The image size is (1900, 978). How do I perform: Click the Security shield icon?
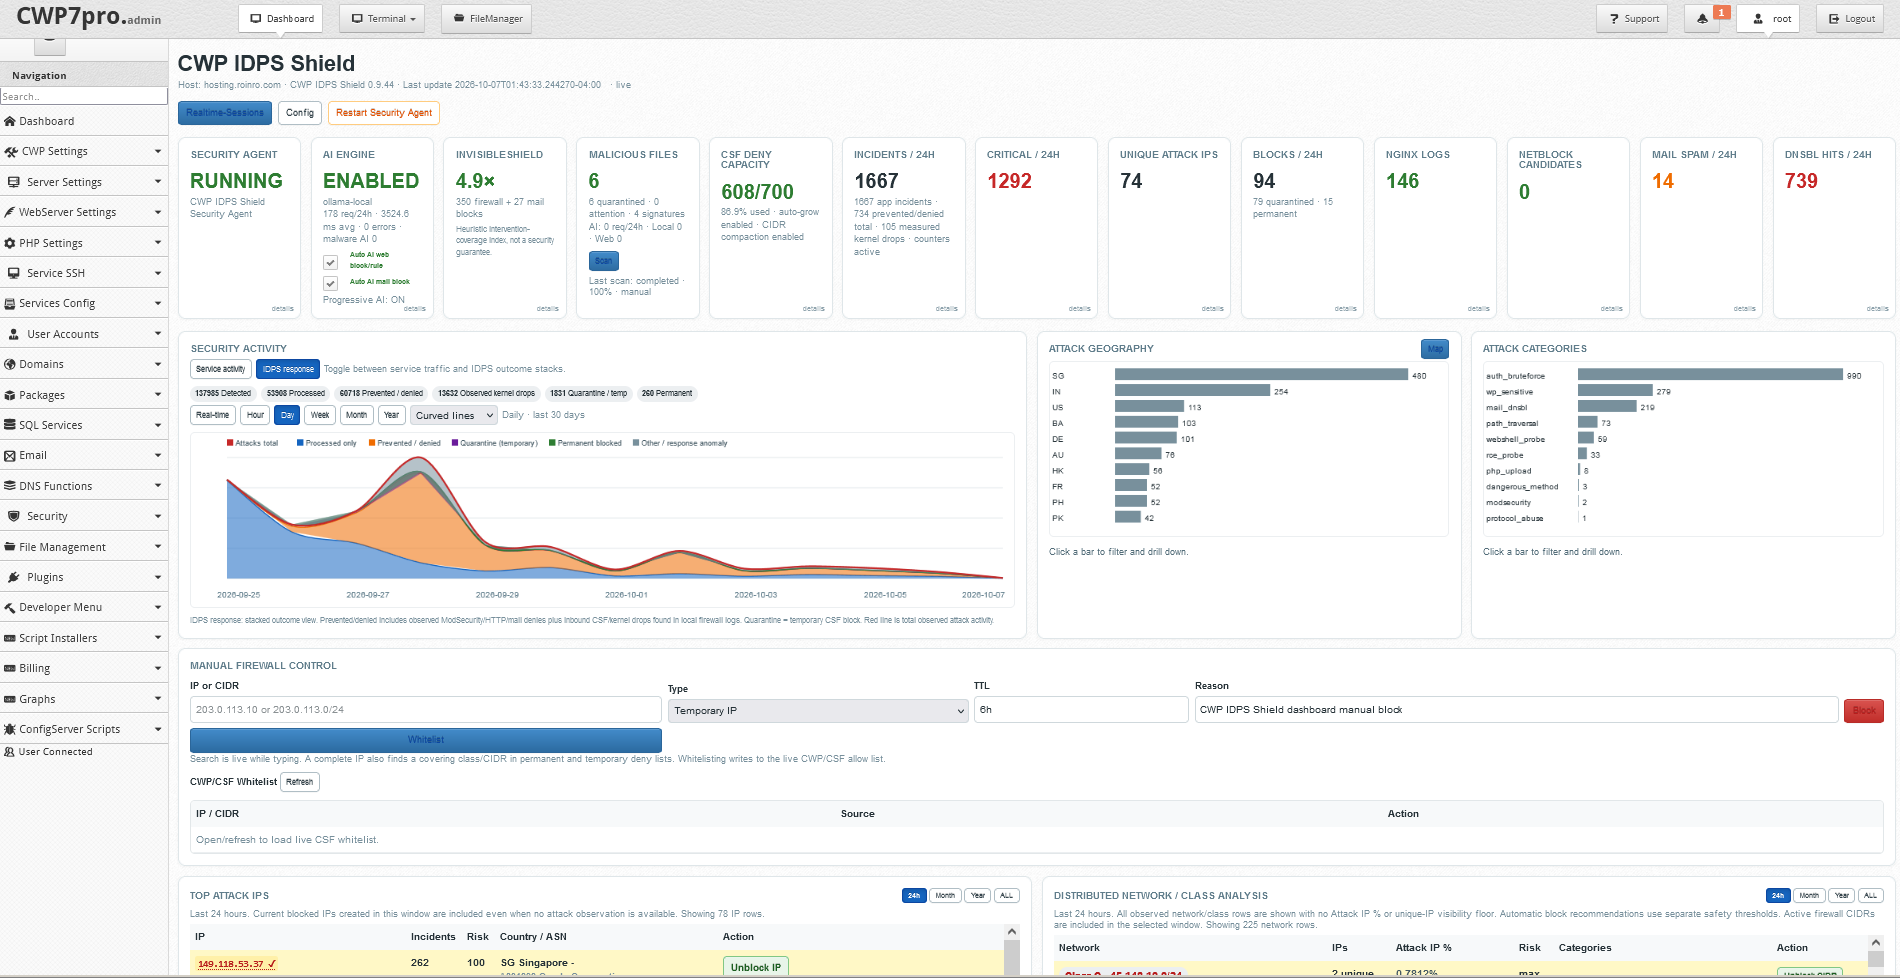(14, 516)
